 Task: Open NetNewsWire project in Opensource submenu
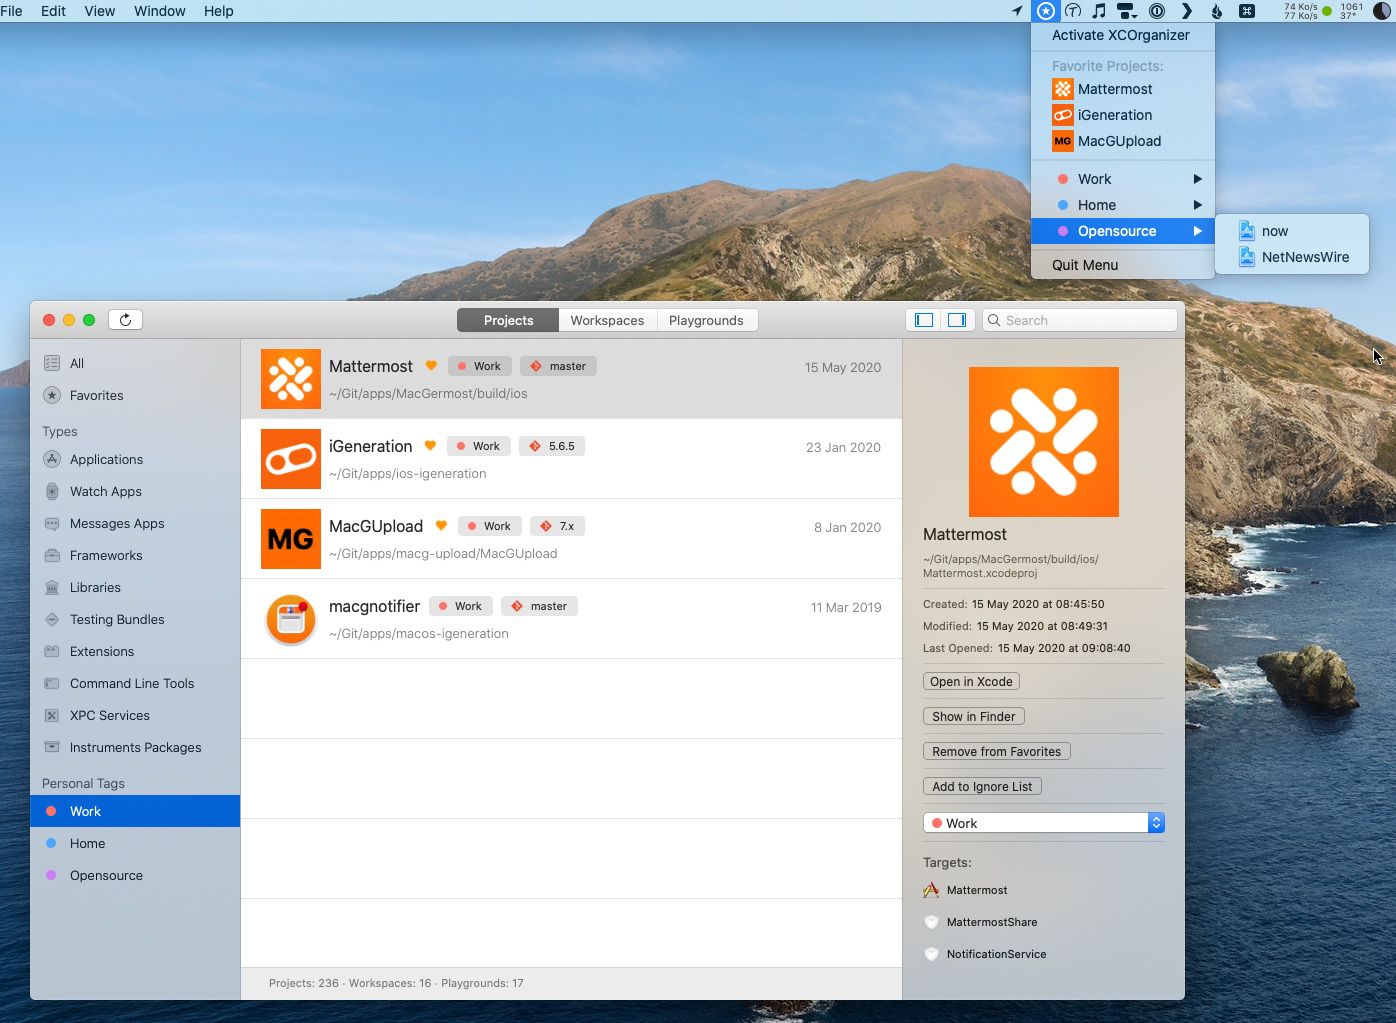coord(1292,257)
